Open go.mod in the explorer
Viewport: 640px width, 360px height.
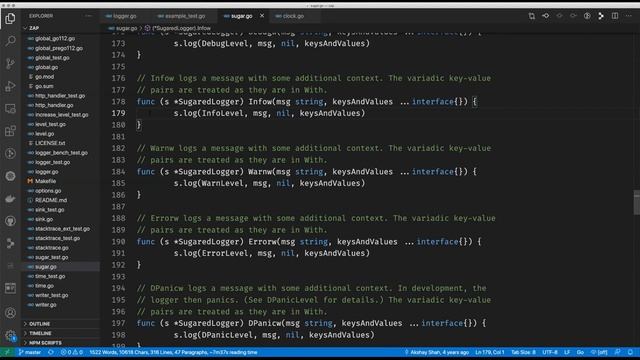click(x=60, y=76)
